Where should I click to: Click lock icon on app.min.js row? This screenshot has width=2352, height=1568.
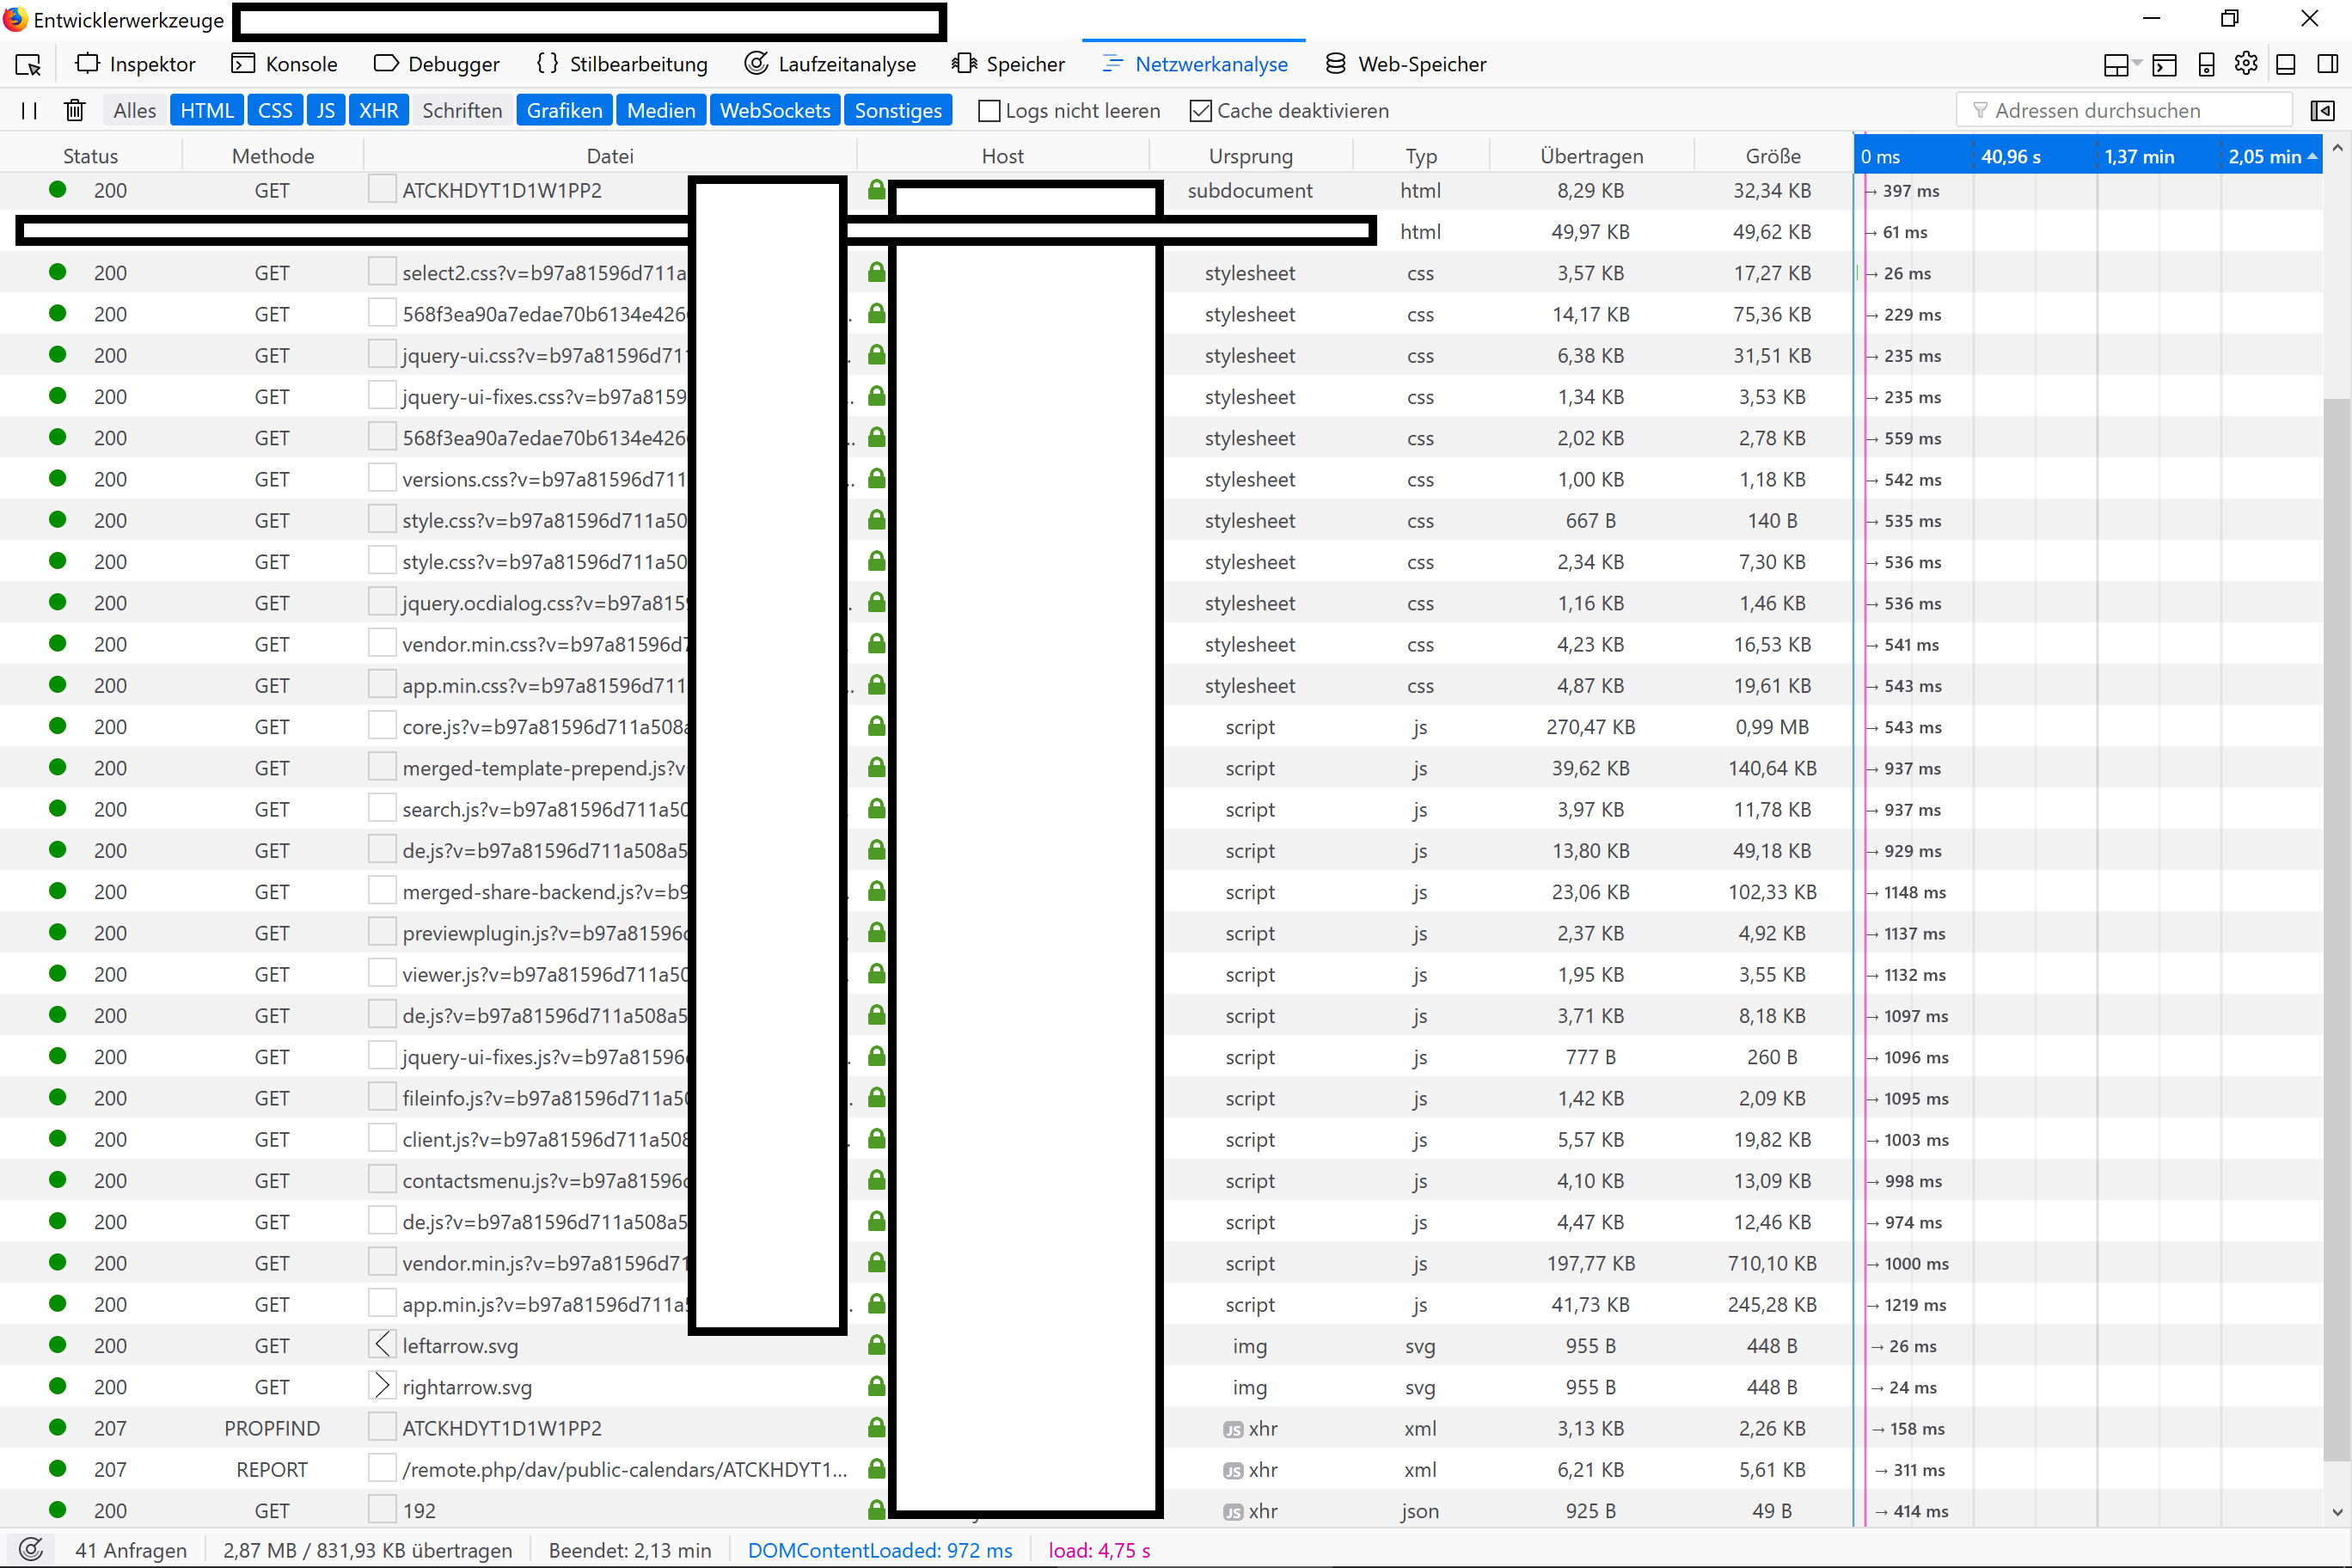(876, 1304)
